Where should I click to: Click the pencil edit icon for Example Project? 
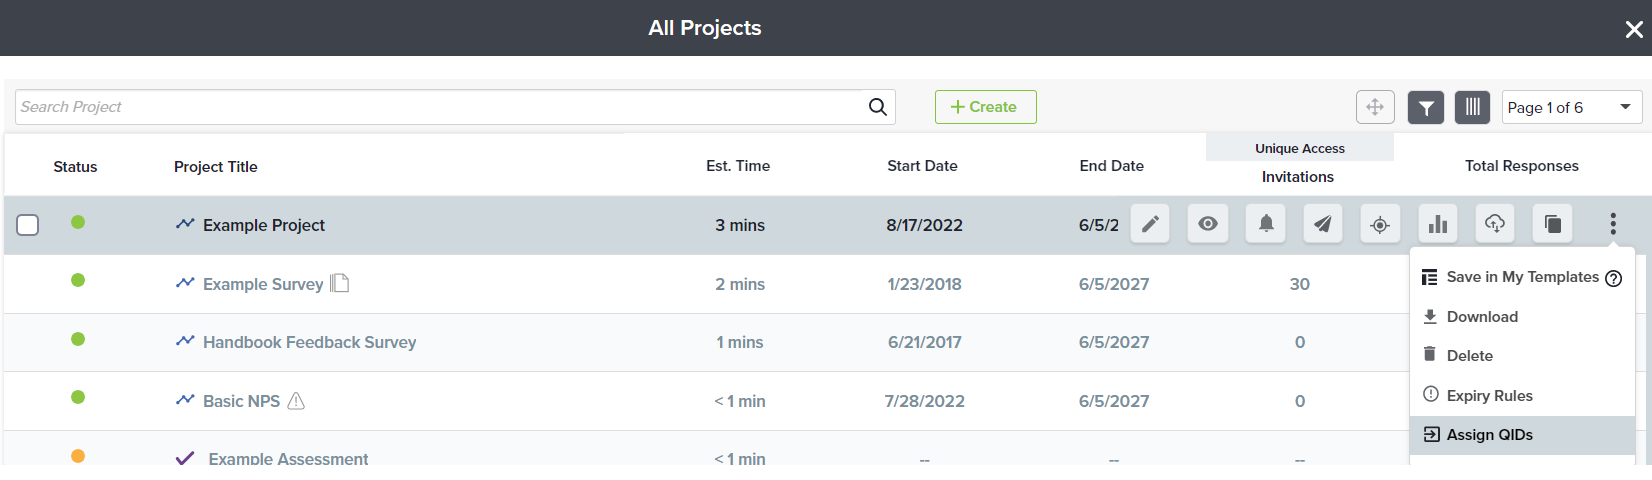coord(1150,224)
